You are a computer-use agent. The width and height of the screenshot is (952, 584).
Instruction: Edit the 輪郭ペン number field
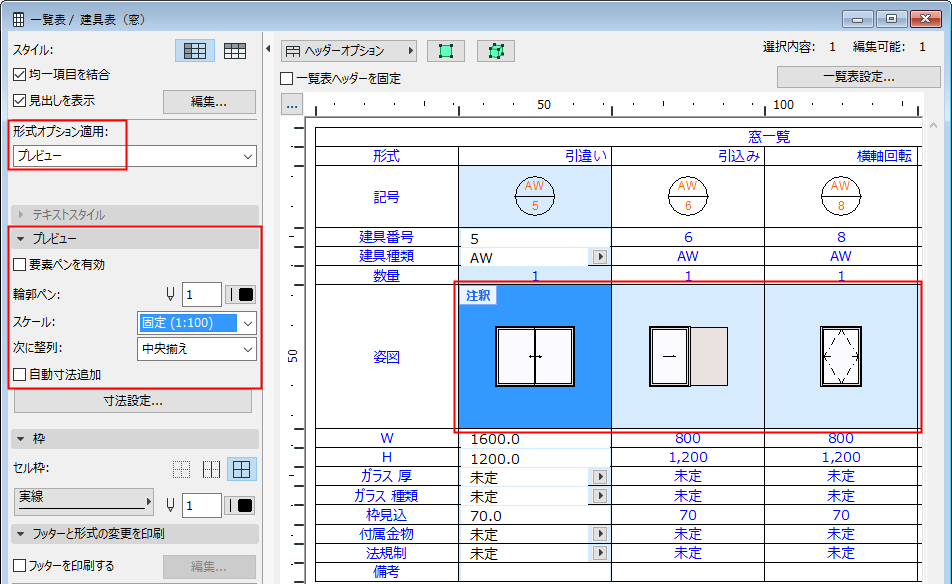202,295
